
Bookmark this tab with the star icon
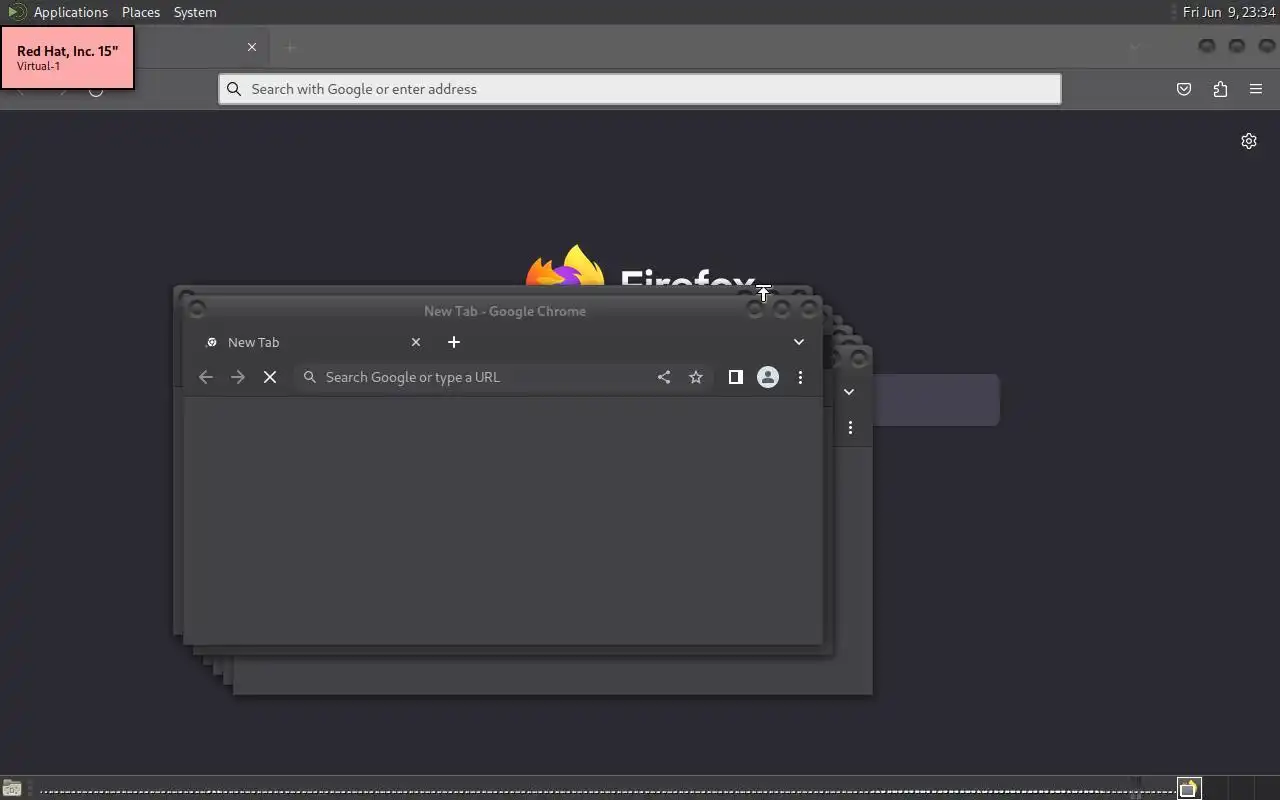(696, 377)
